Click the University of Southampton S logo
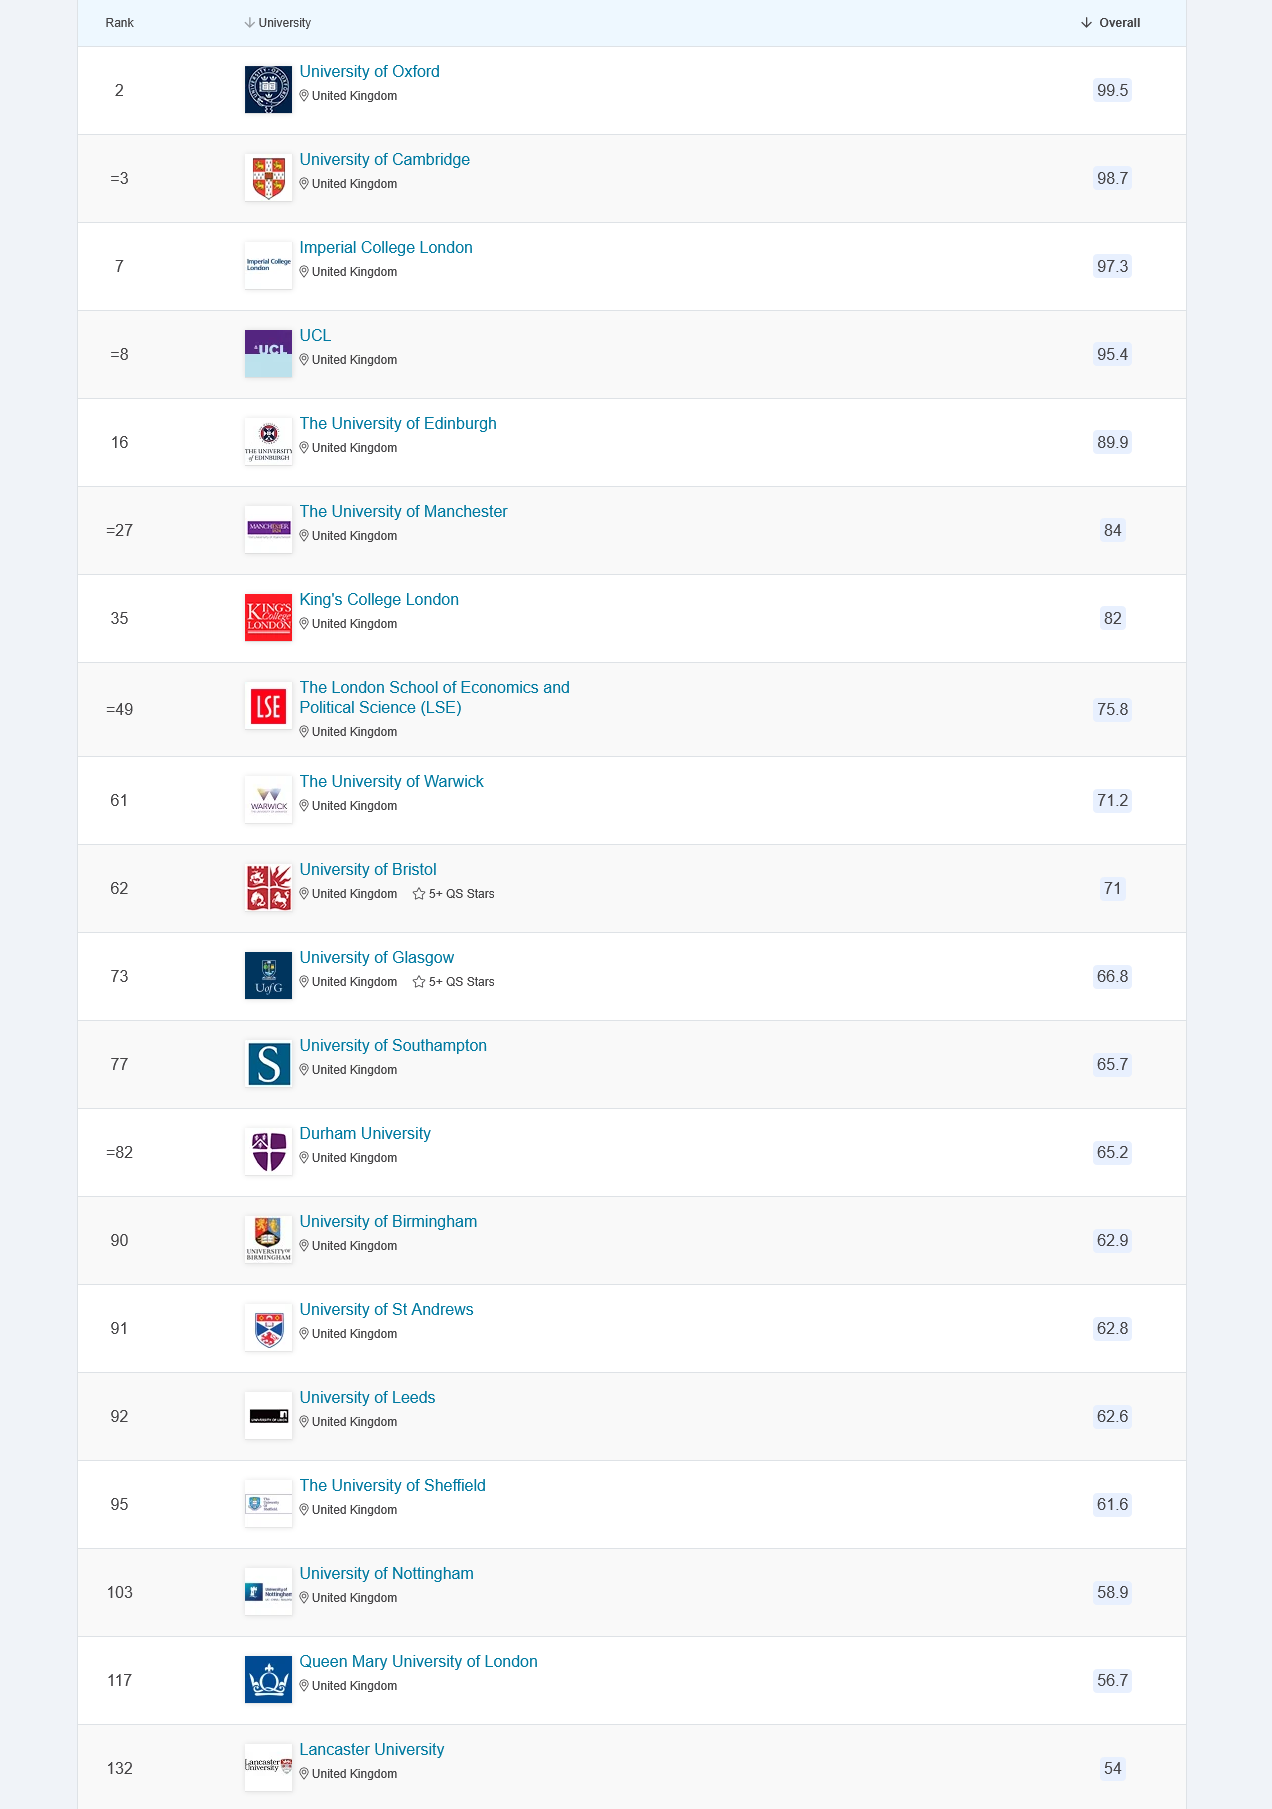The height and width of the screenshot is (1809, 1272). coord(268,1064)
